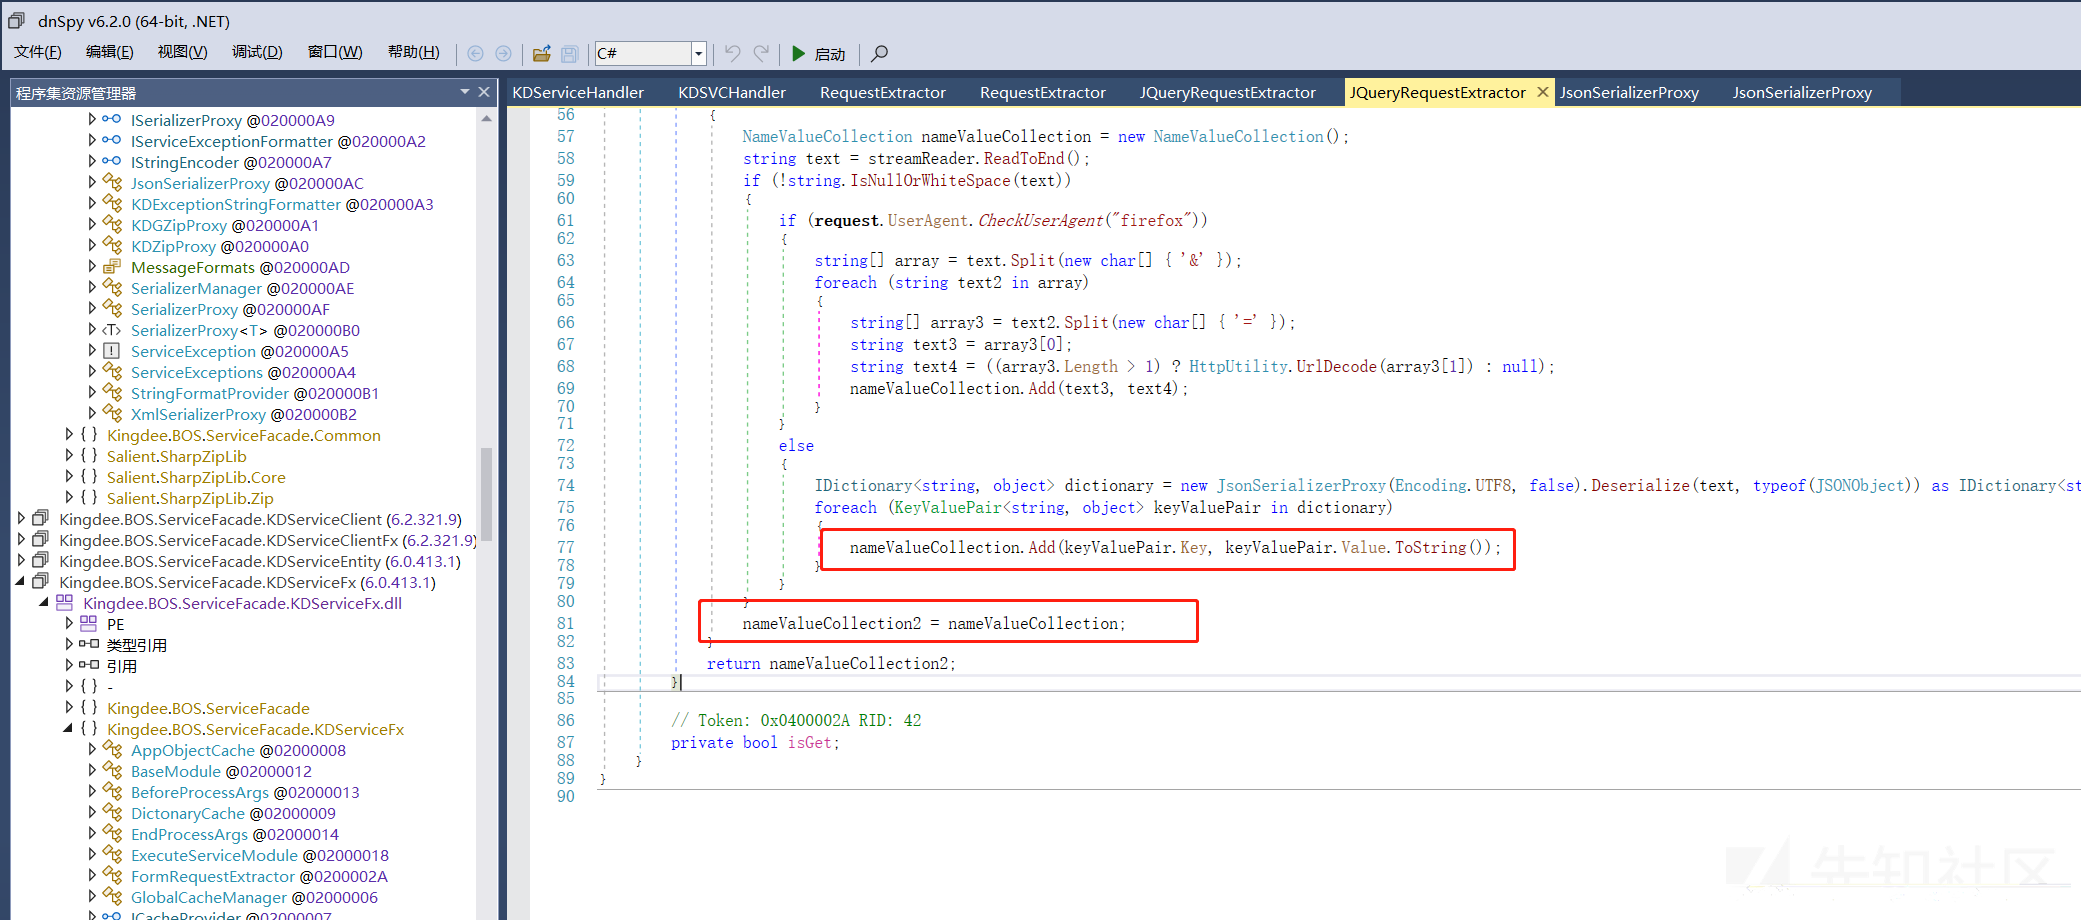Viewport: 2081px width, 920px height.
Task: Click the isGet field declaration
Action: (x=811, y=742)
